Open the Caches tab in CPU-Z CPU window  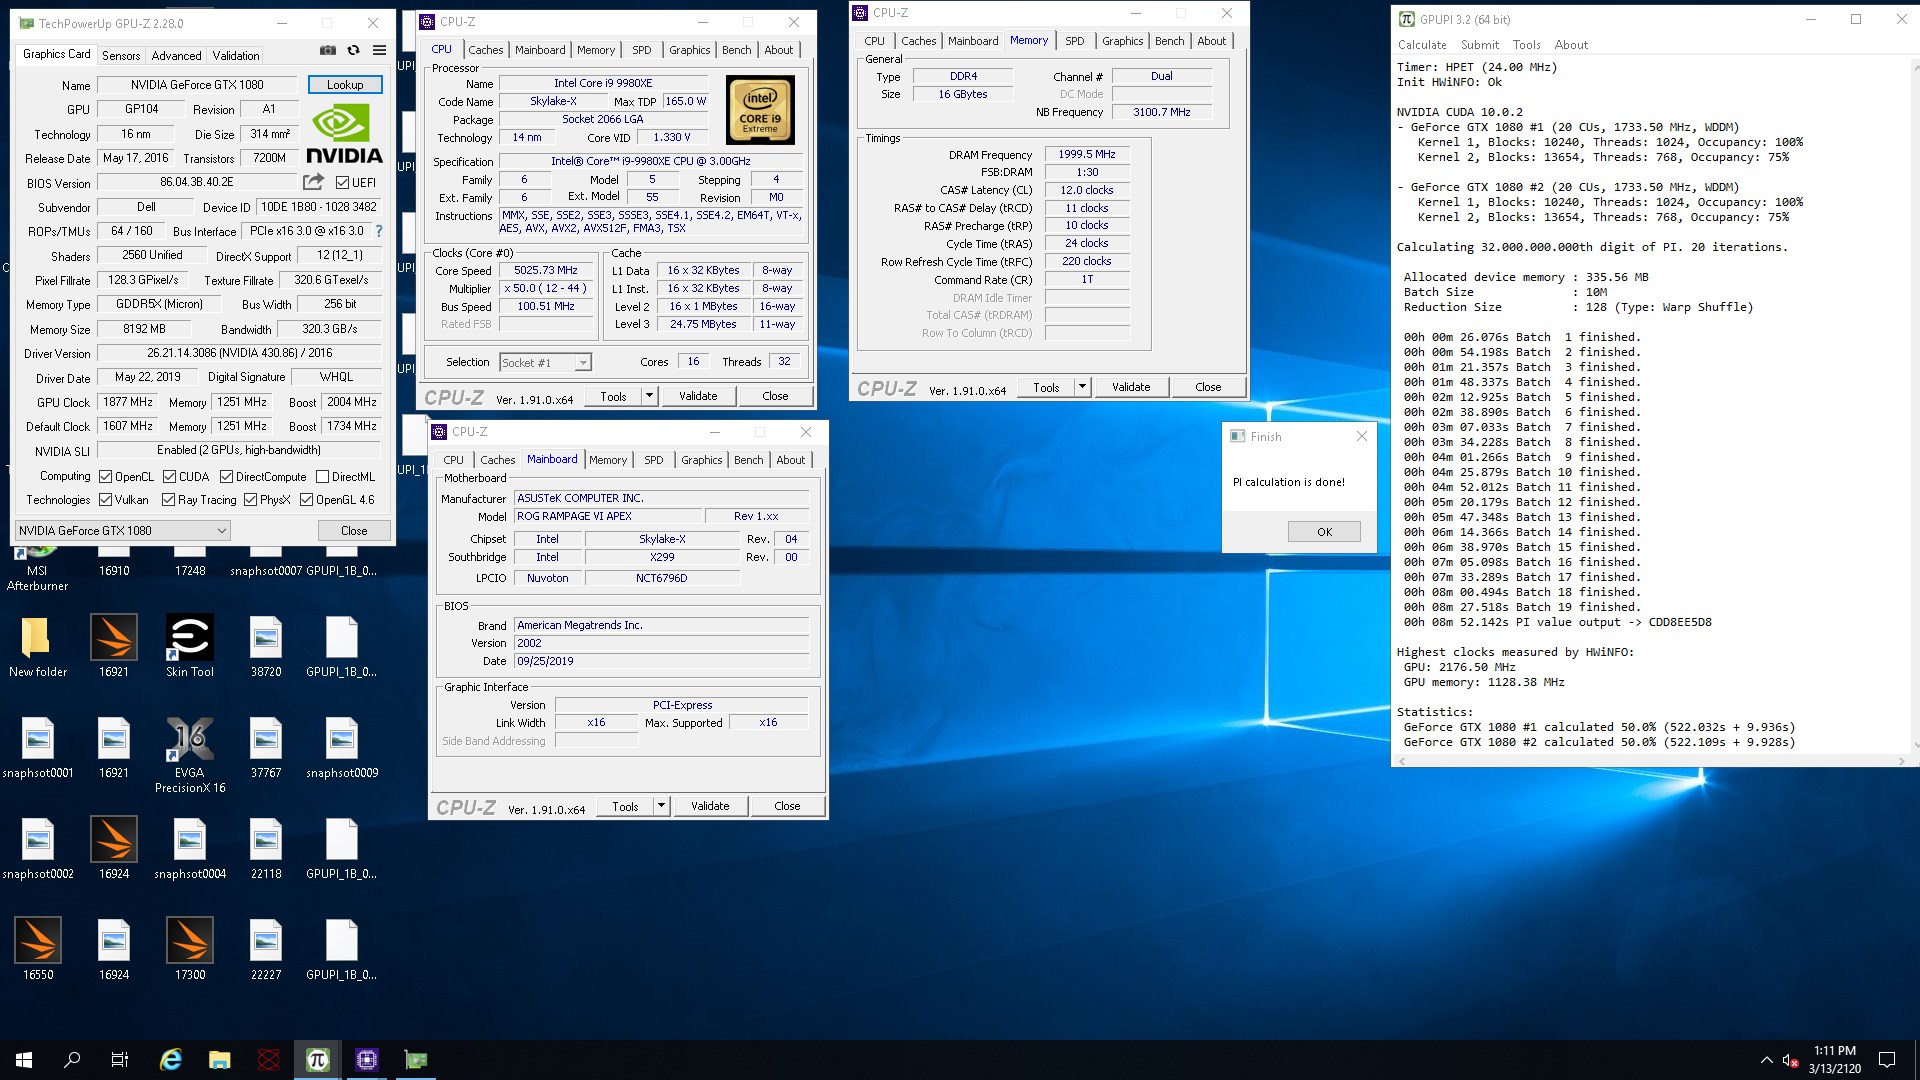click(485, 50)
